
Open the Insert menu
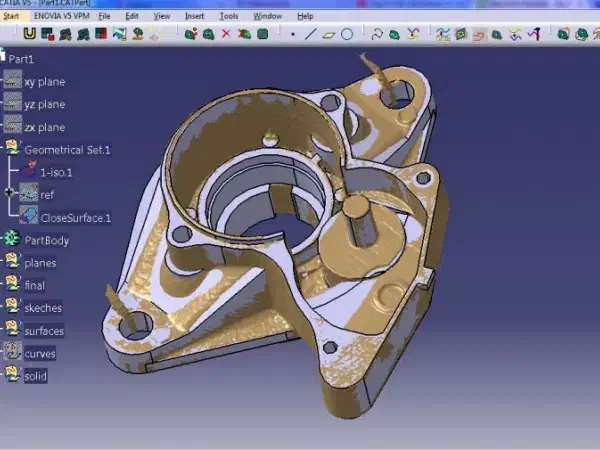coord(195,16)
